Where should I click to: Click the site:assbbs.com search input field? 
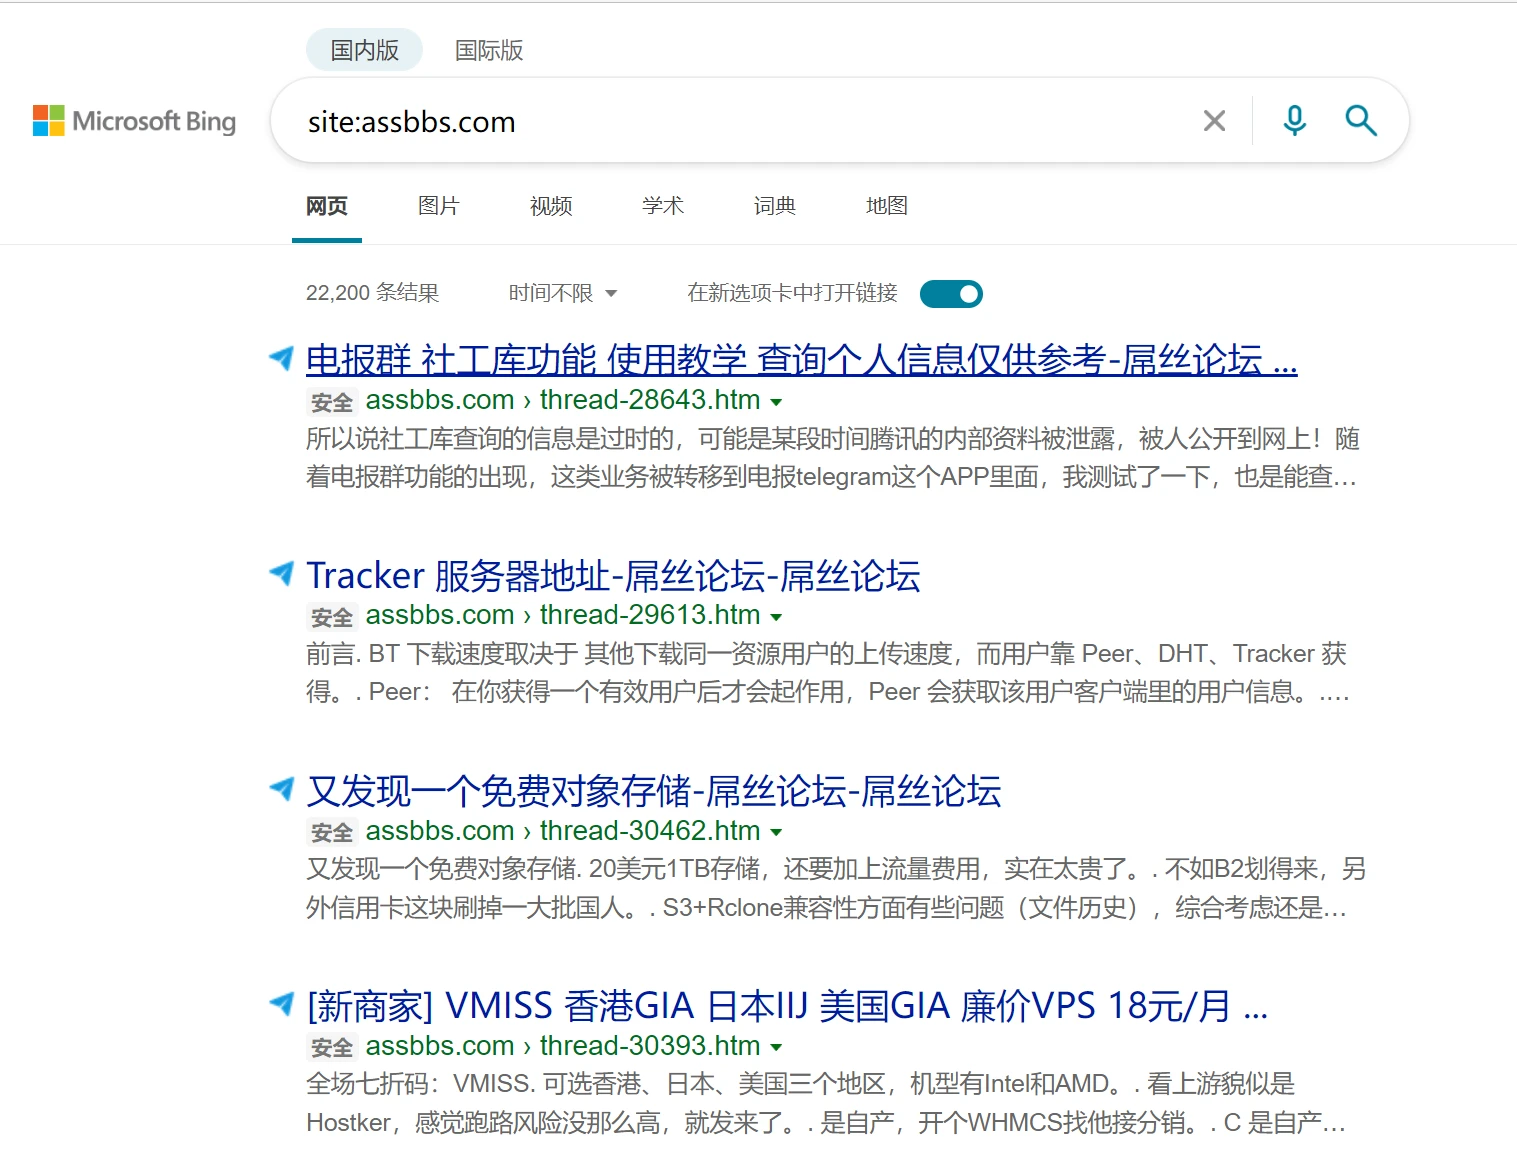[x=740, y=122]
